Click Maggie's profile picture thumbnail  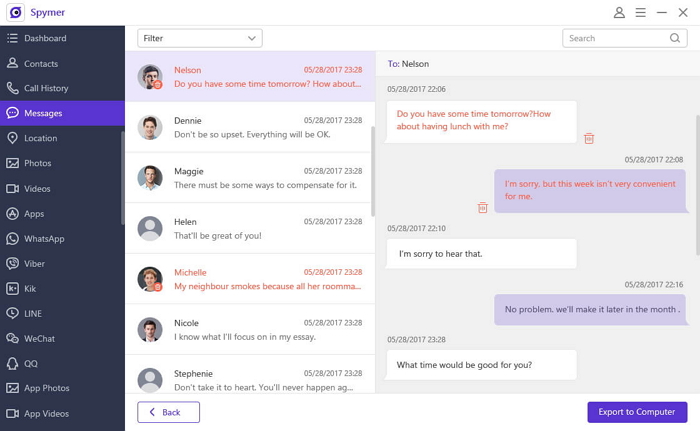click(x=150, y=178)
